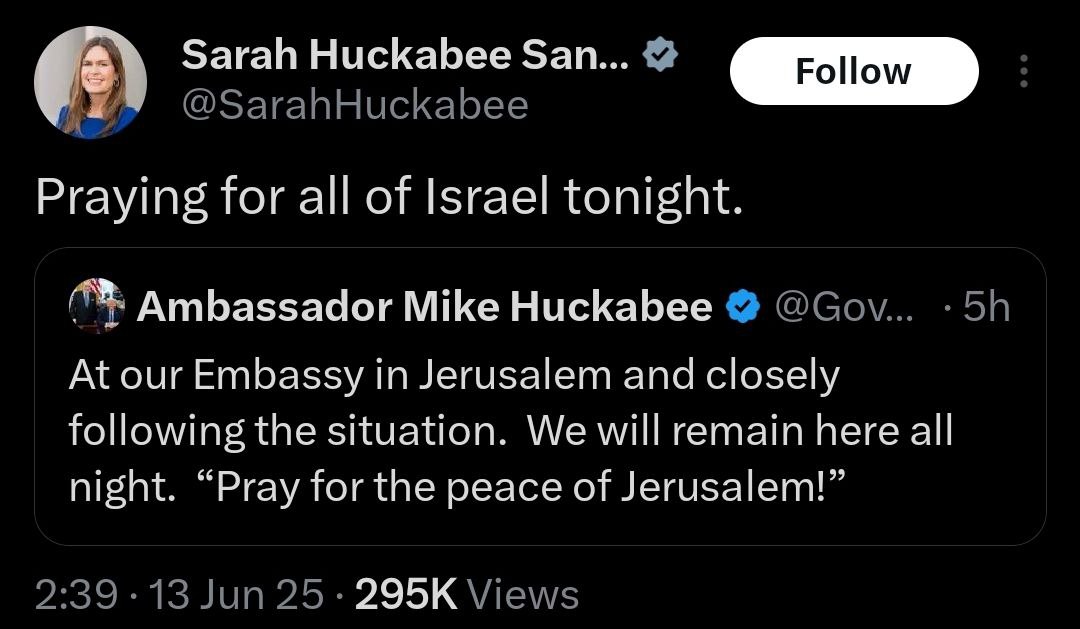This screenshot has height=629, width=1080.
Task: Open the 295K view count
Action: click(x=406, y=595)
